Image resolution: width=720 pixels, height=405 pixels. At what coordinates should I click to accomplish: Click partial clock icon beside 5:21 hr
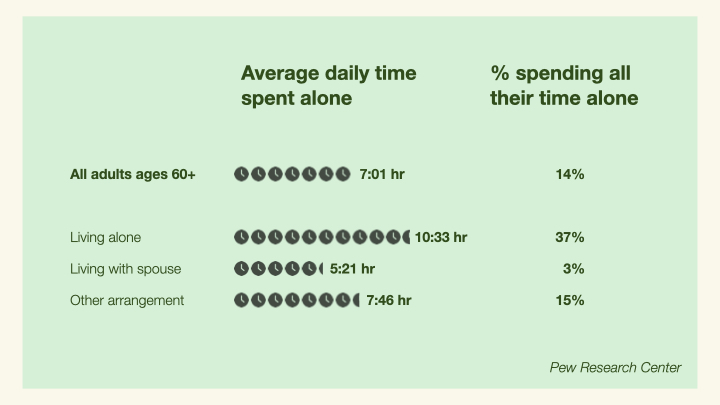(321, 269)
